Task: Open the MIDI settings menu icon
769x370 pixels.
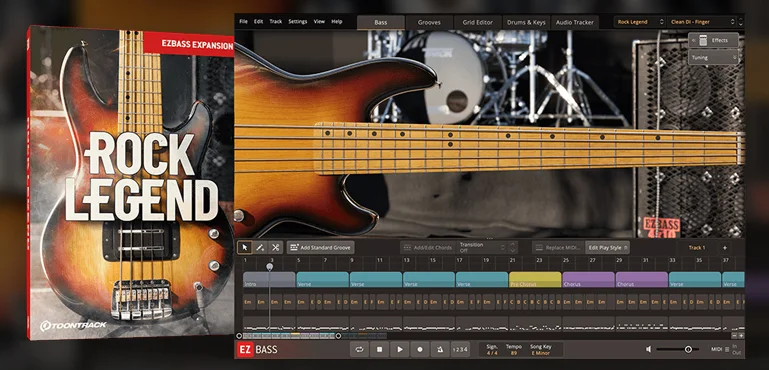Action: [727, 349]
